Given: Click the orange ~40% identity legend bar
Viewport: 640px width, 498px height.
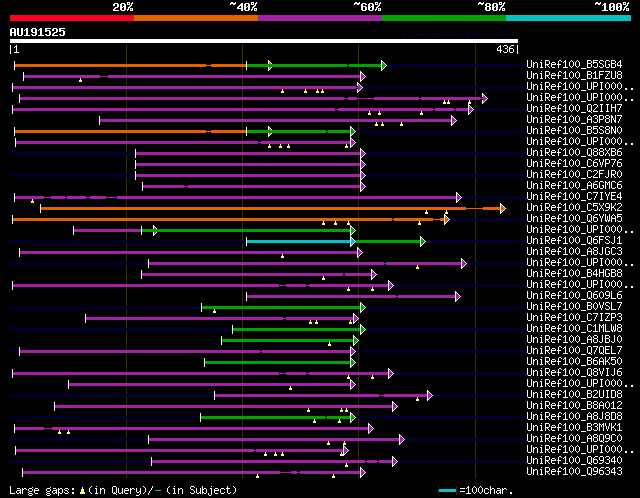Looking at the screenshot, I should pyautogui.click(x=196, y=18).
